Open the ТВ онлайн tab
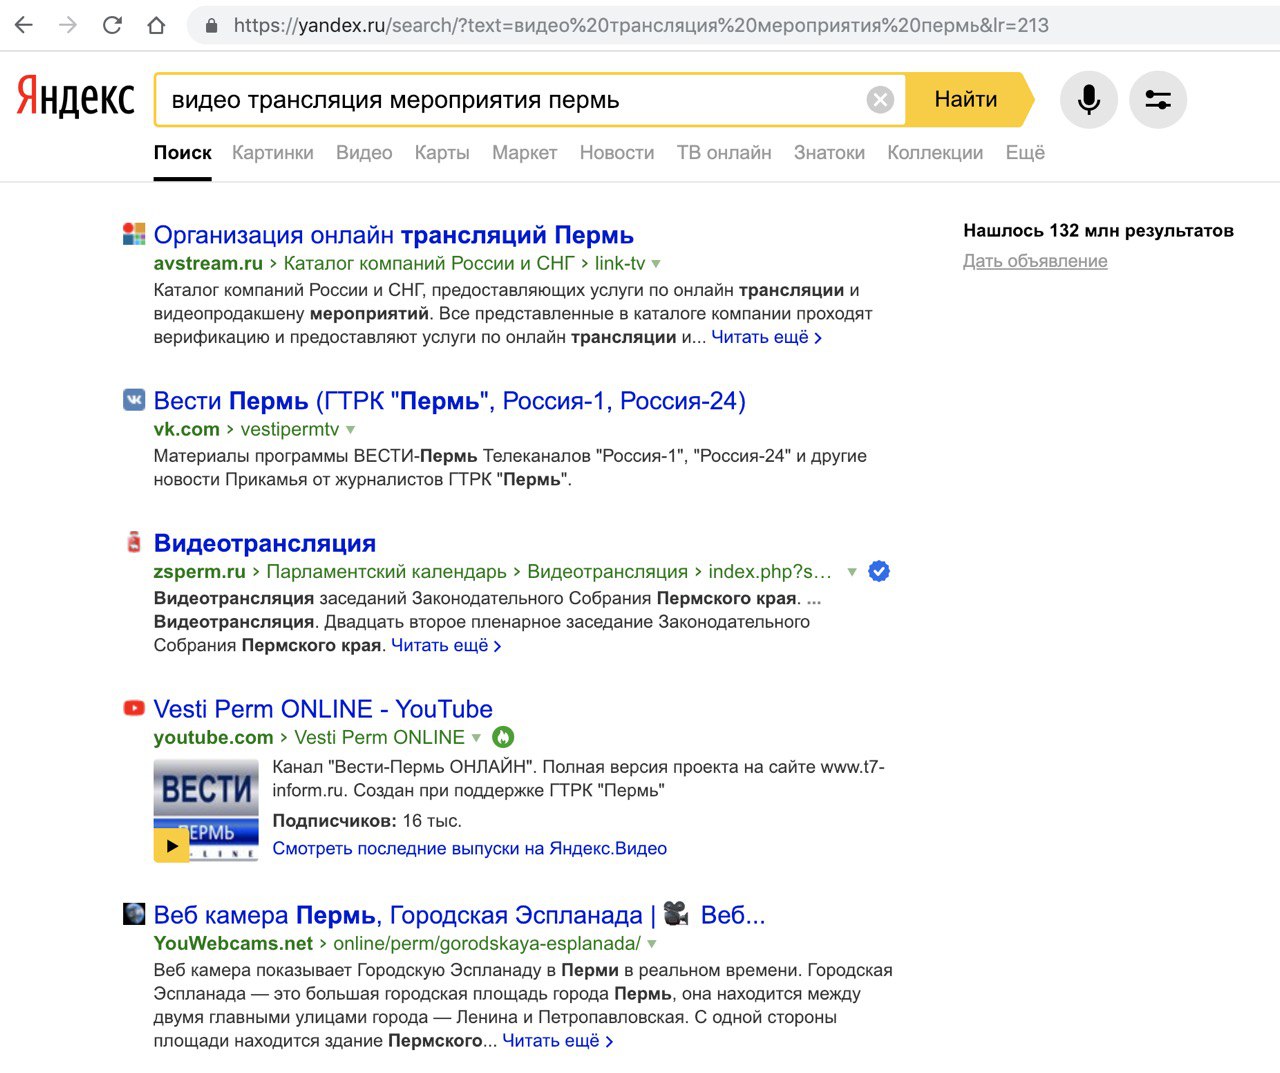1280x1073 pixels. coord(724,152)
